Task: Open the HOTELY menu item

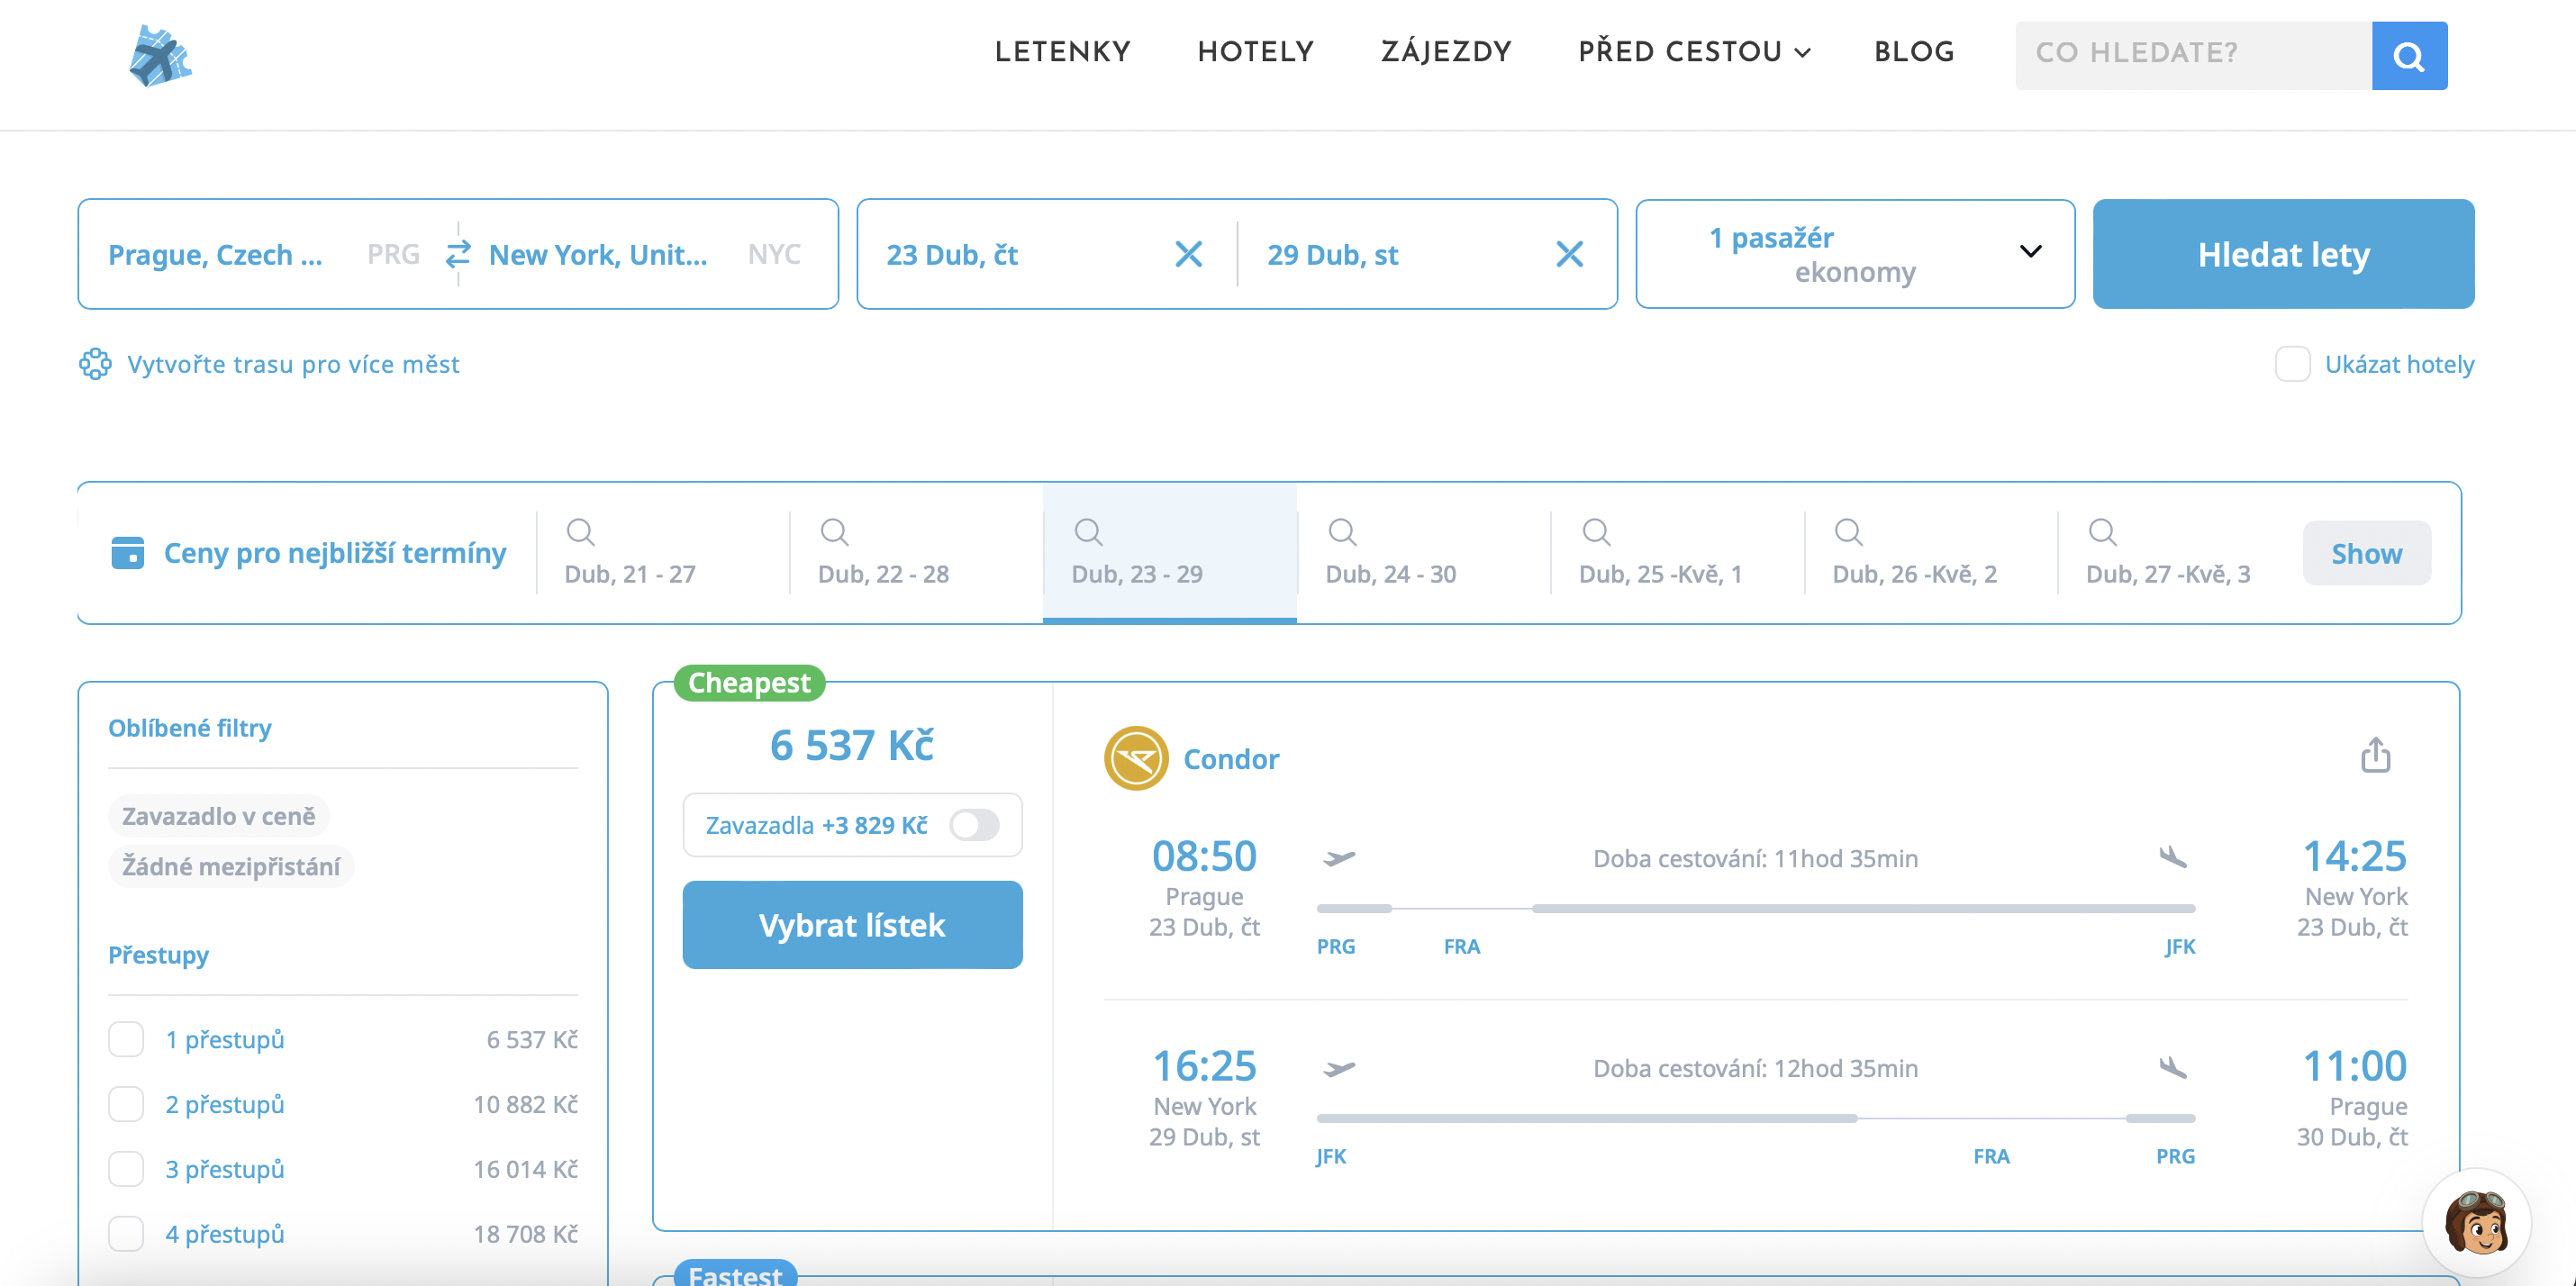Action: [x=1255, y=52]
